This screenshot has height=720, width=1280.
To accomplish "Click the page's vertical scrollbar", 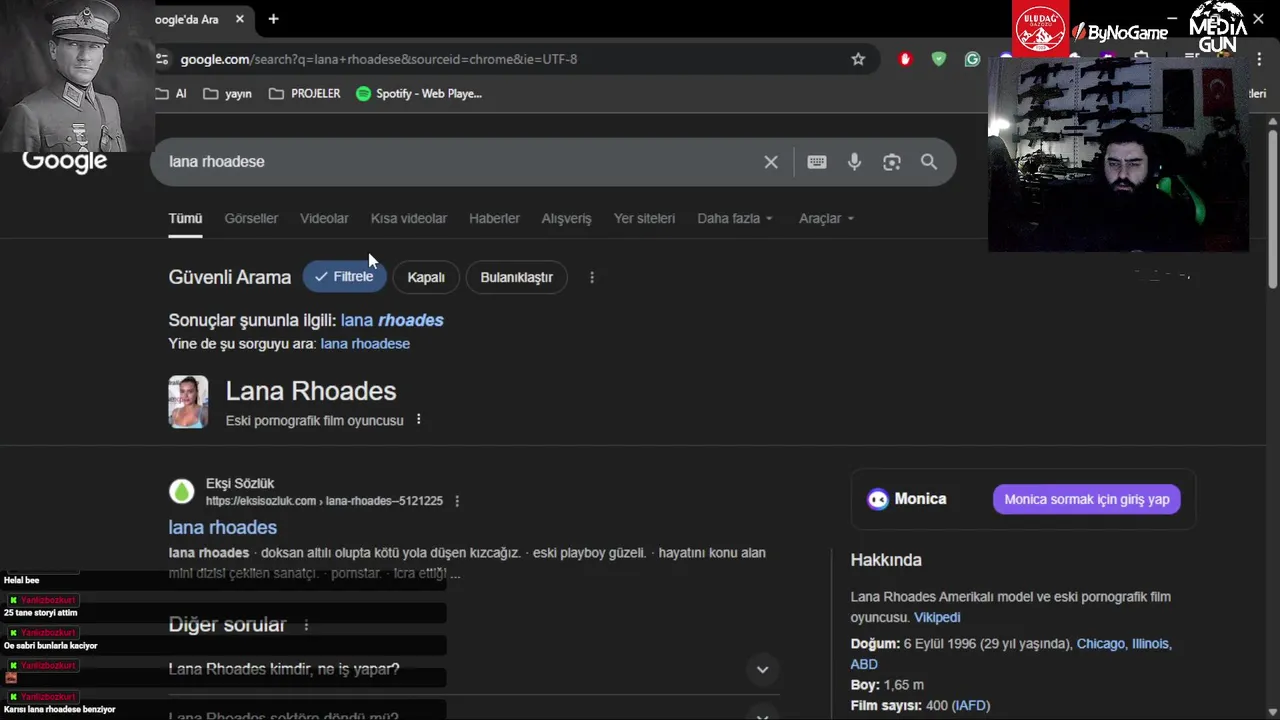I will (1272, 210).
